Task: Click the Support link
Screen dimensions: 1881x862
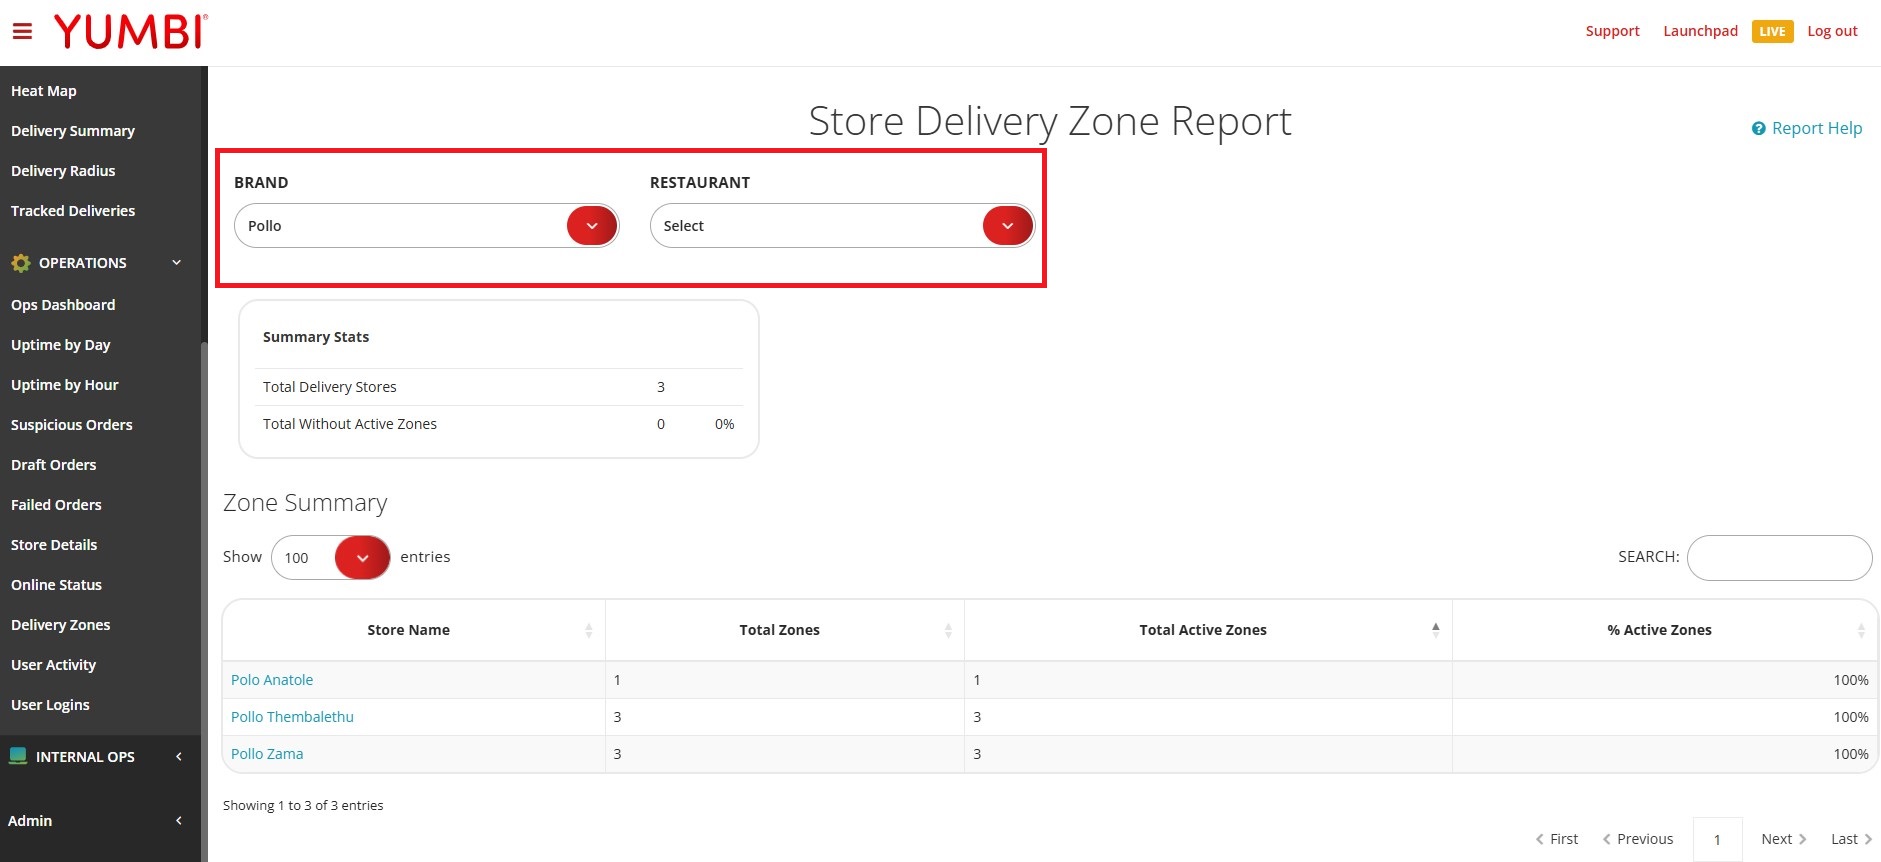Action: click(1612, 31)
